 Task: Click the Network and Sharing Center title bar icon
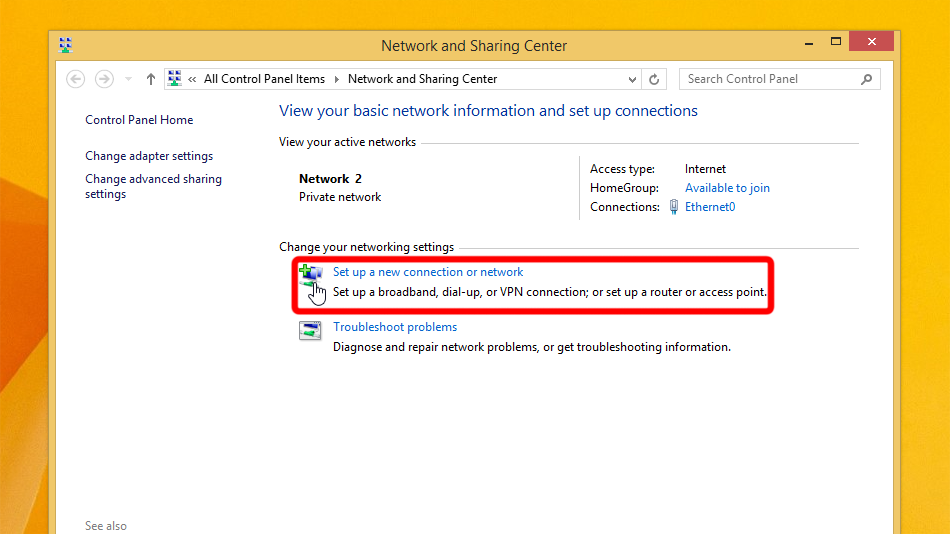(x=66, y=45)
